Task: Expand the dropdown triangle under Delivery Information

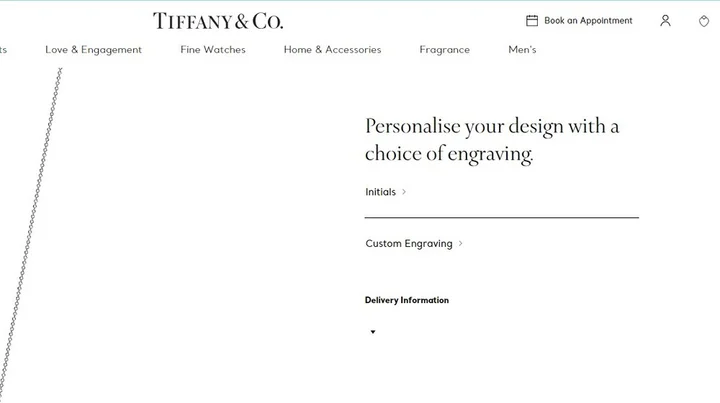Action: coord(373,332)
